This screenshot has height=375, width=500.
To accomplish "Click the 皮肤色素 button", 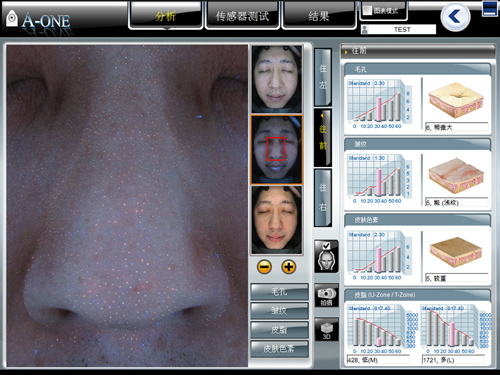I will click(279, 349).
